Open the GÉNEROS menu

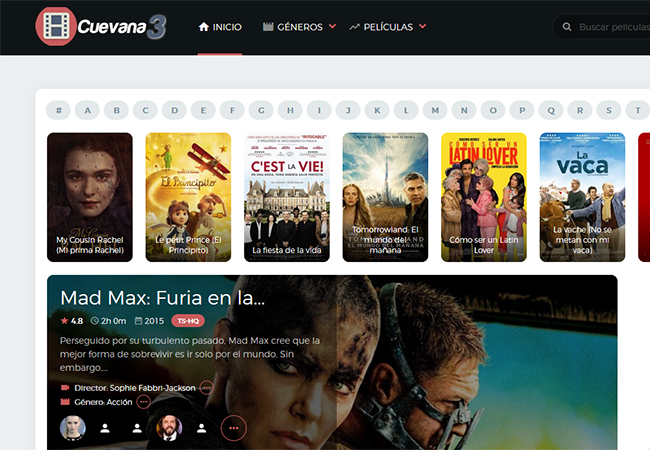(299, 27)
